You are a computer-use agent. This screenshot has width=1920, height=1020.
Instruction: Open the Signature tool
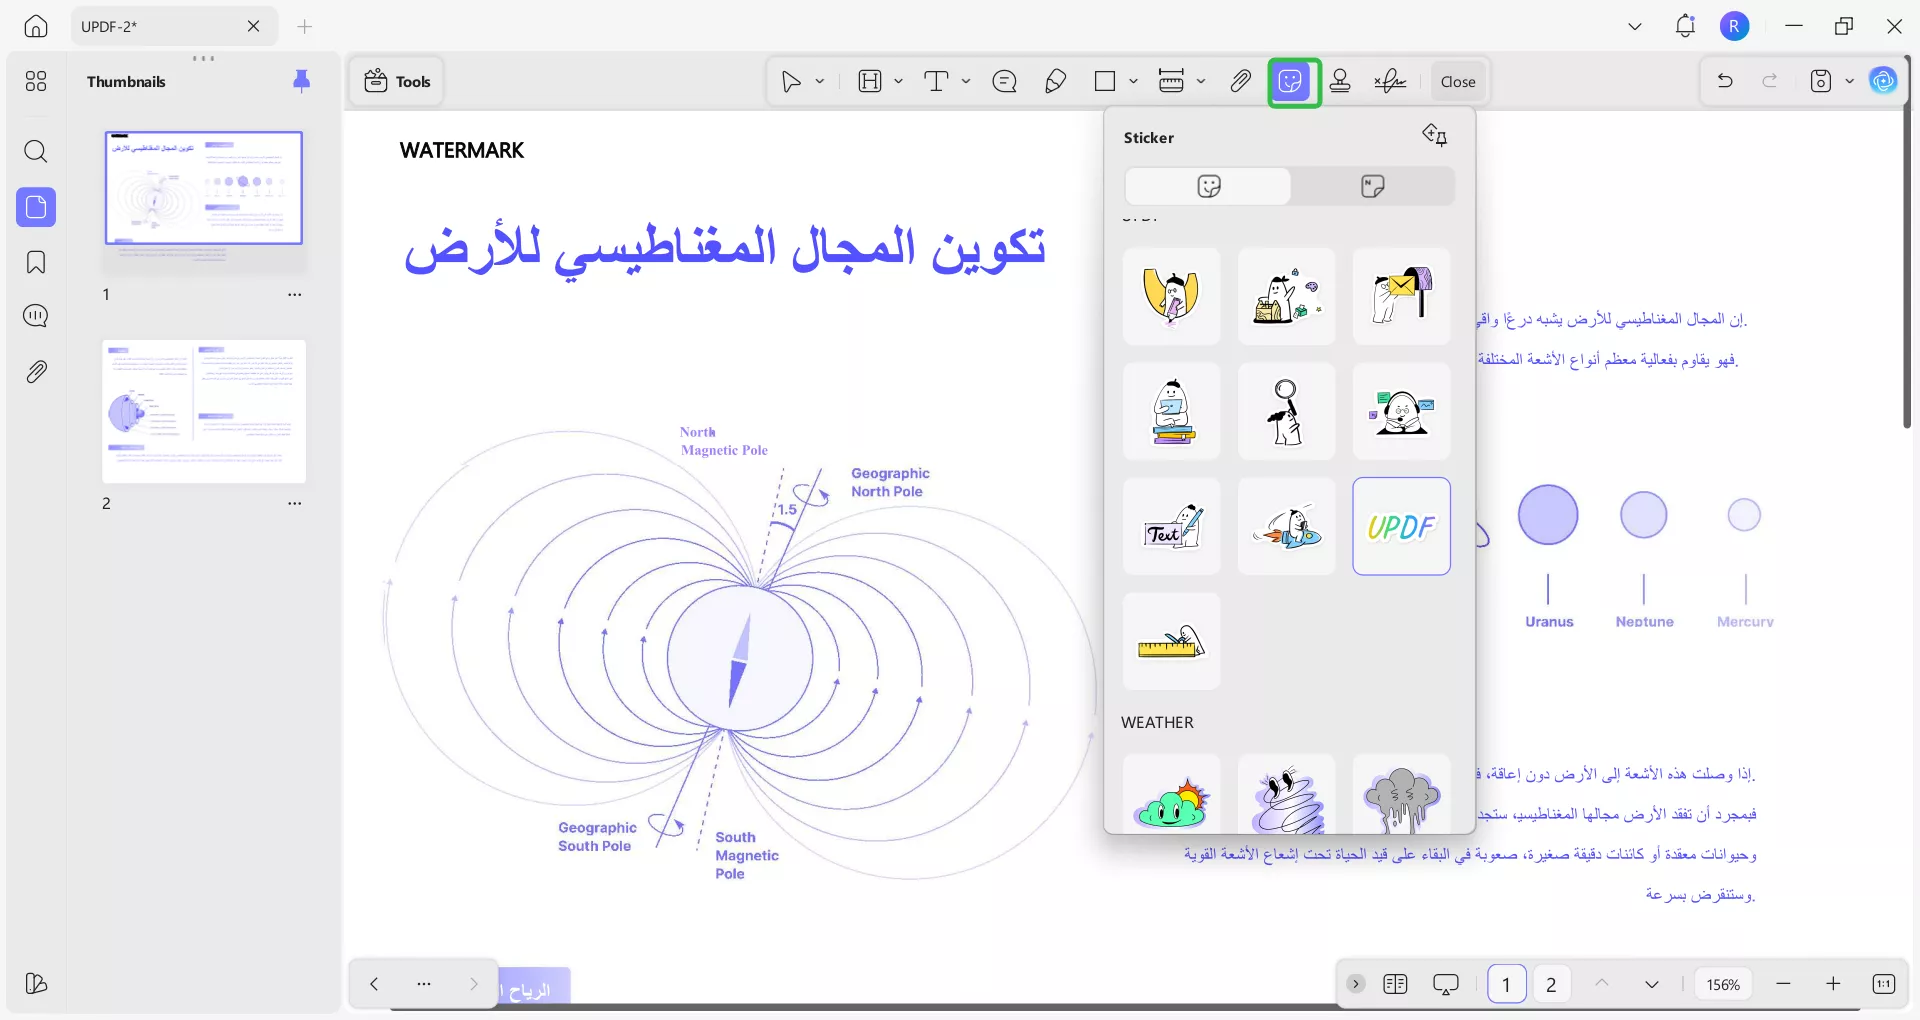1389,81
